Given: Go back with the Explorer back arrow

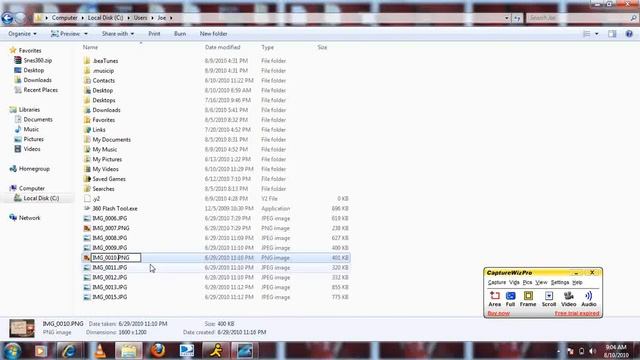Looking at the screenshot, I should click(x=7, y=18).
